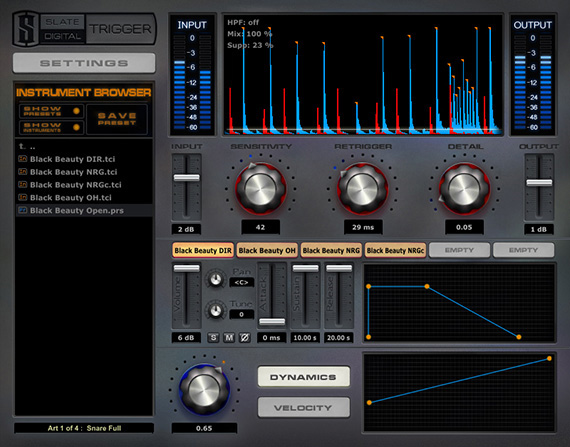The height and width of the screenshot is (447, 570).
Task: Click the dynamics curve lower left point
Action: [369, 403]
